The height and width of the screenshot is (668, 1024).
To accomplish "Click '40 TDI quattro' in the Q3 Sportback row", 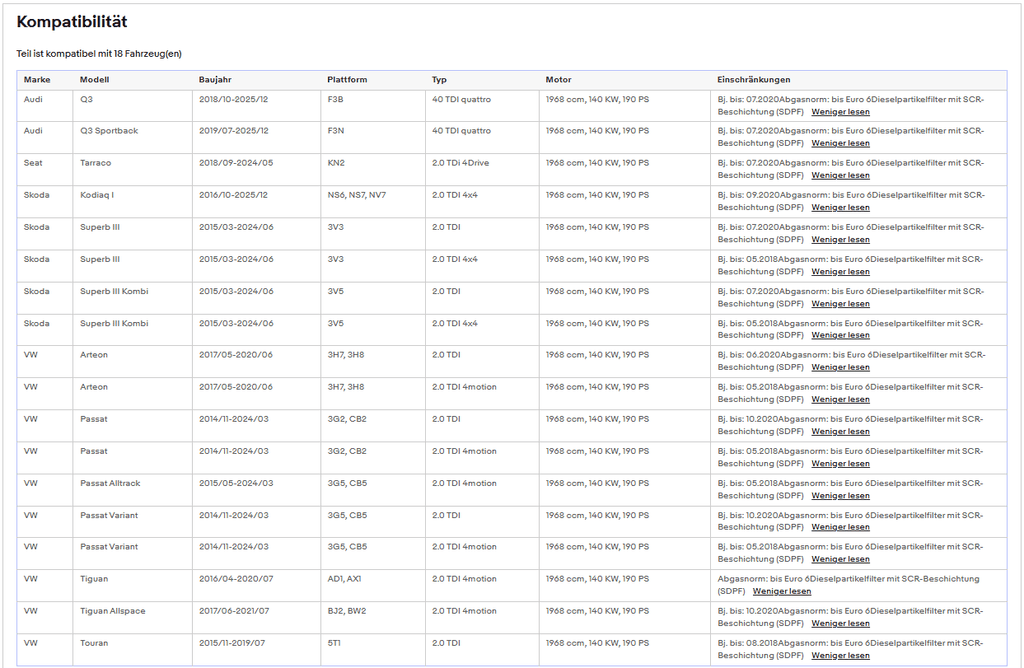I will 461,131.
